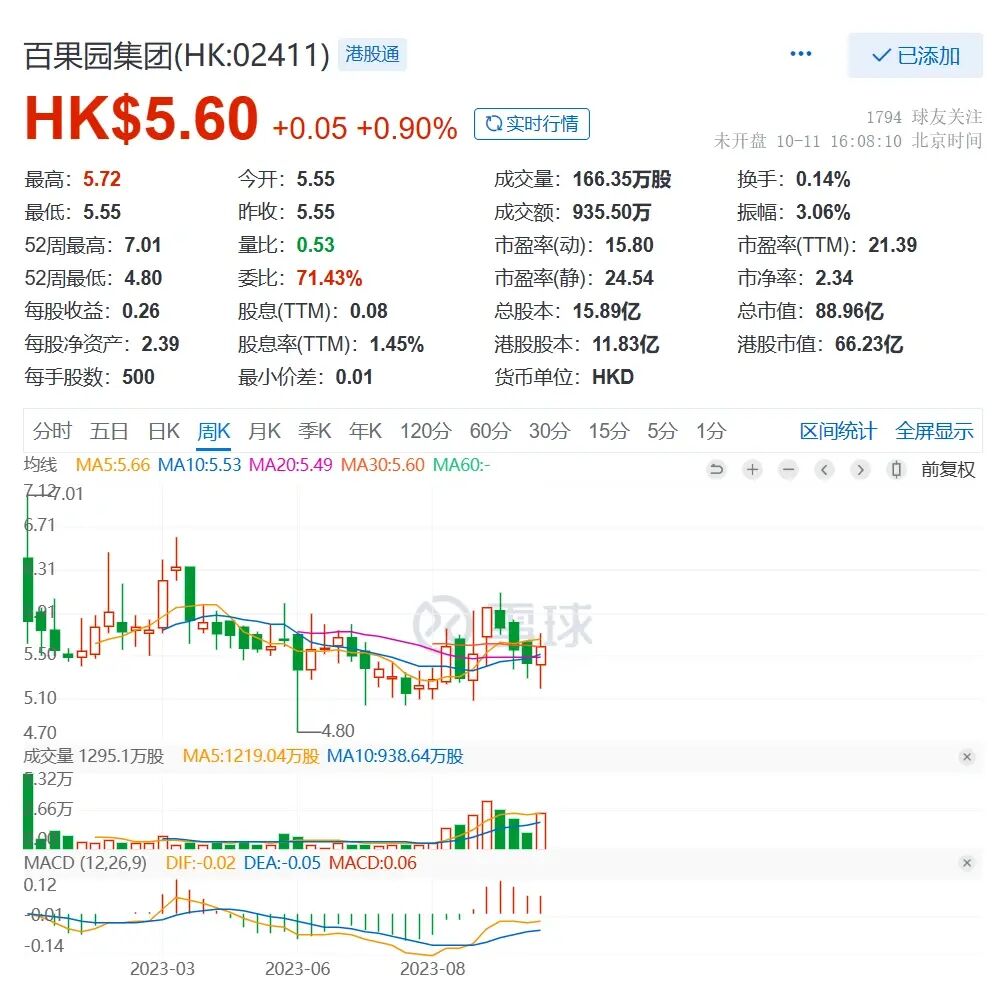Viewport: 1002px width, 985px height.
Task: Click the 总市值 value 88.96亿
Action: (849, 311)
